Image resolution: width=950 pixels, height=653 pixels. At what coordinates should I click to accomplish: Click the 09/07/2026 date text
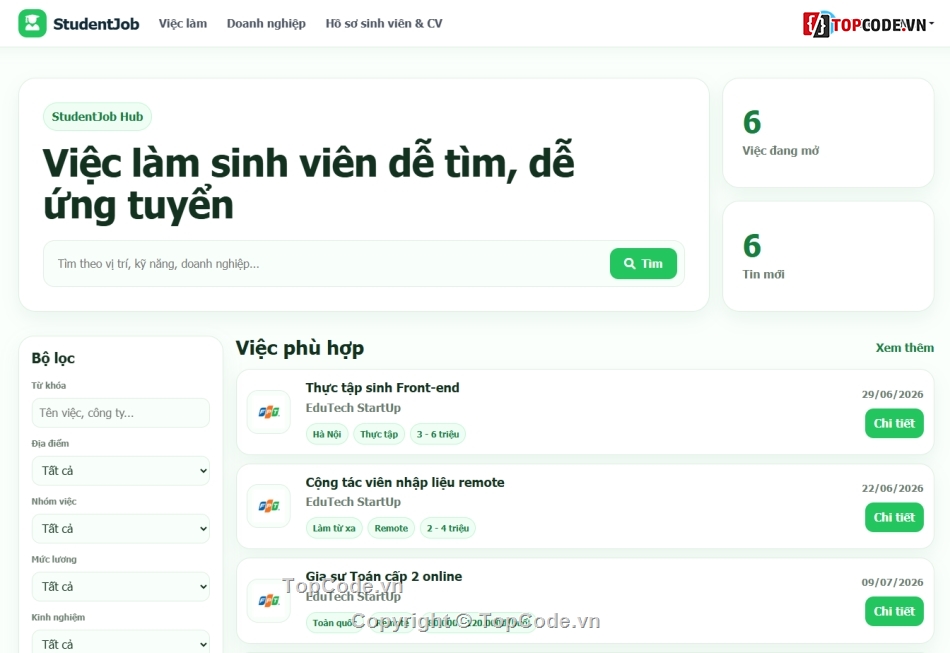coord(892,582)
